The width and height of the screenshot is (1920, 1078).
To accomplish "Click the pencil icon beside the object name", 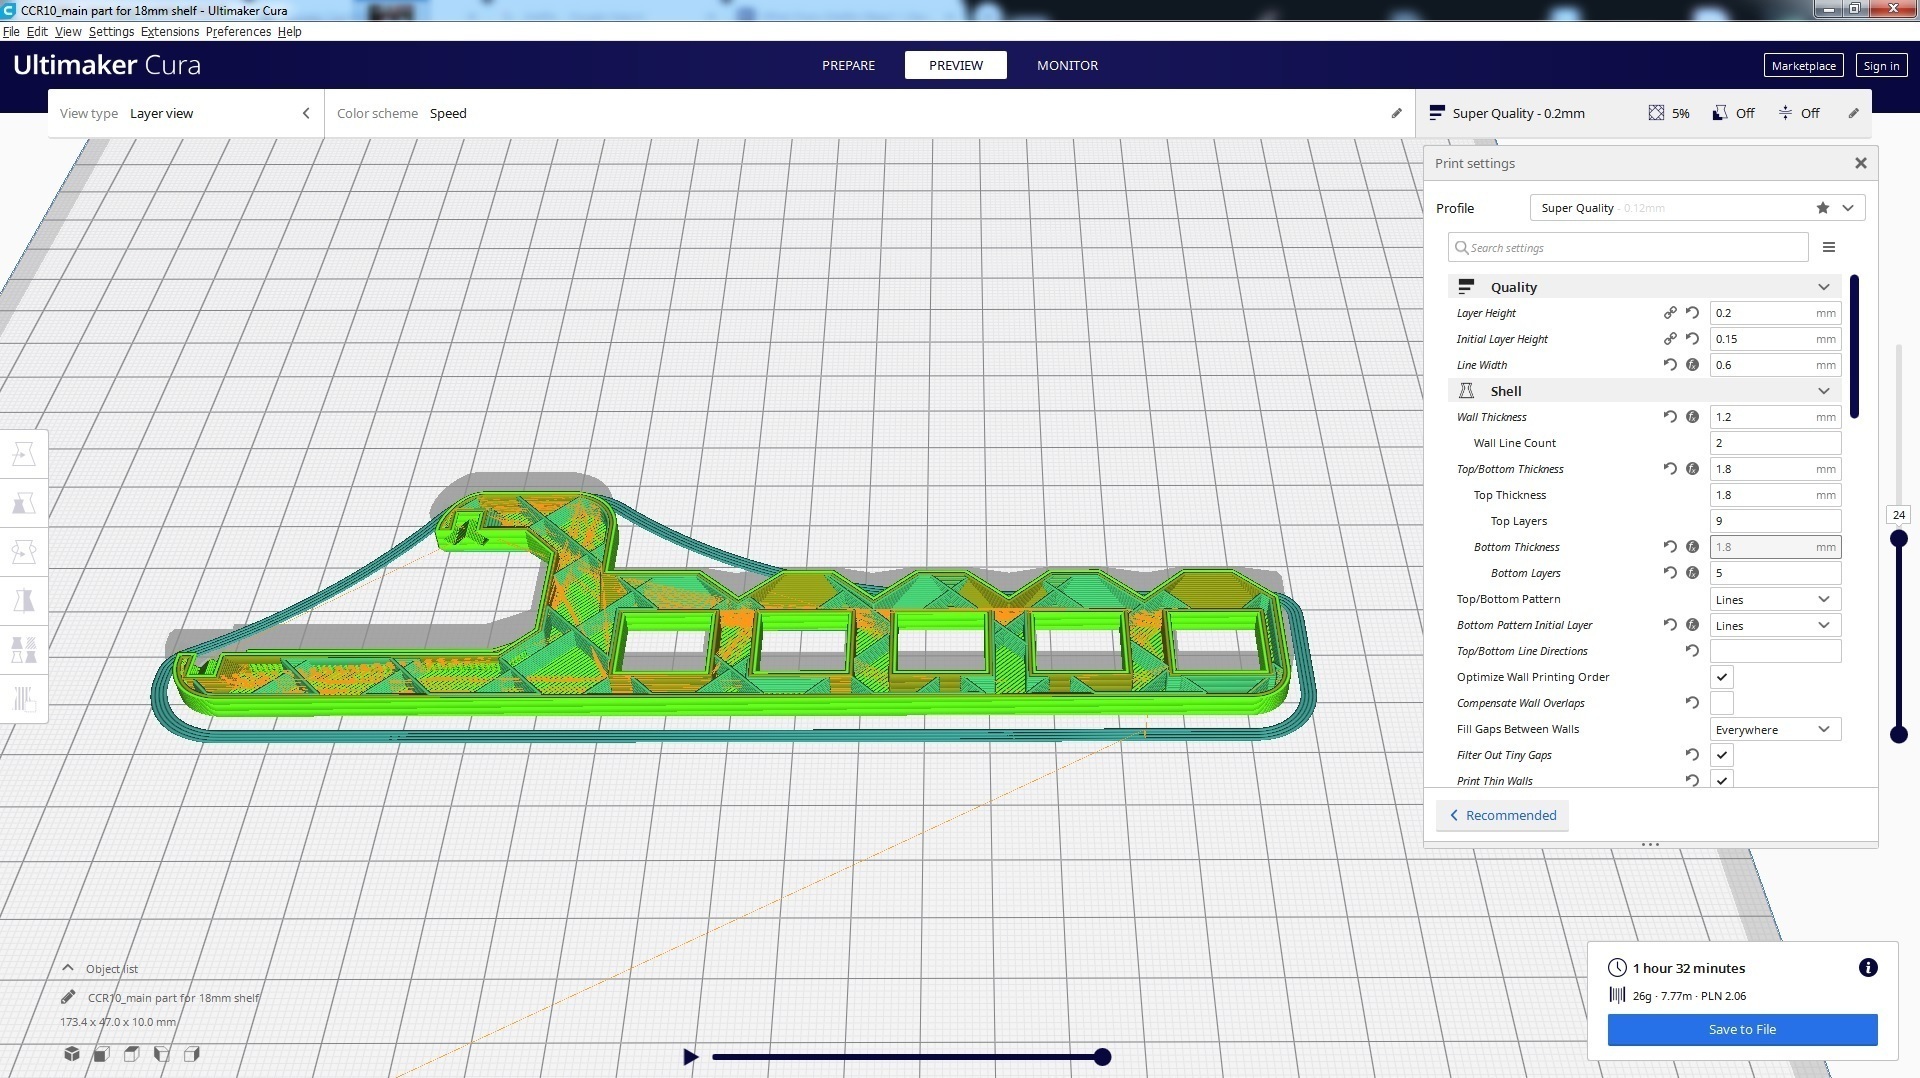I will point(68,997).
